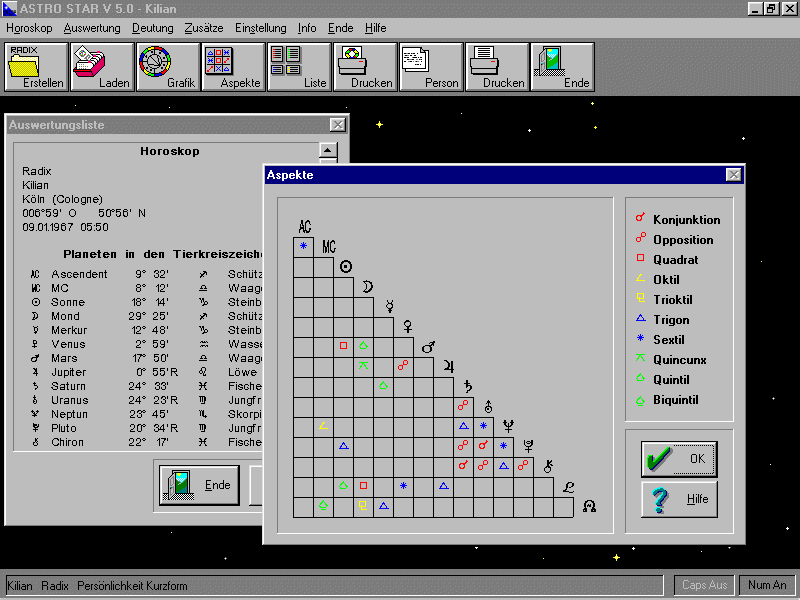This screenshot has width=800, height=600.
Task: Click the Caps Aus status indicator
Action: point(705,585)
